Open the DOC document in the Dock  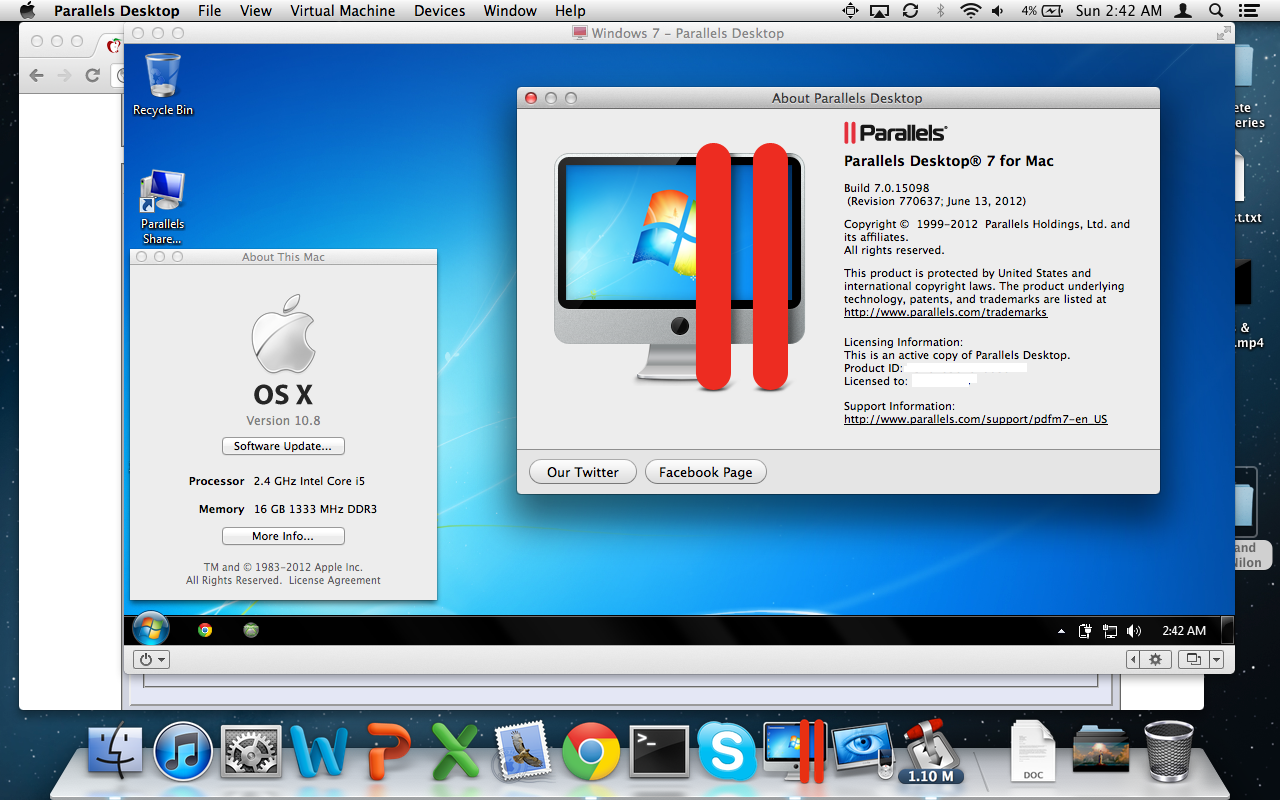click(1033, 751)
